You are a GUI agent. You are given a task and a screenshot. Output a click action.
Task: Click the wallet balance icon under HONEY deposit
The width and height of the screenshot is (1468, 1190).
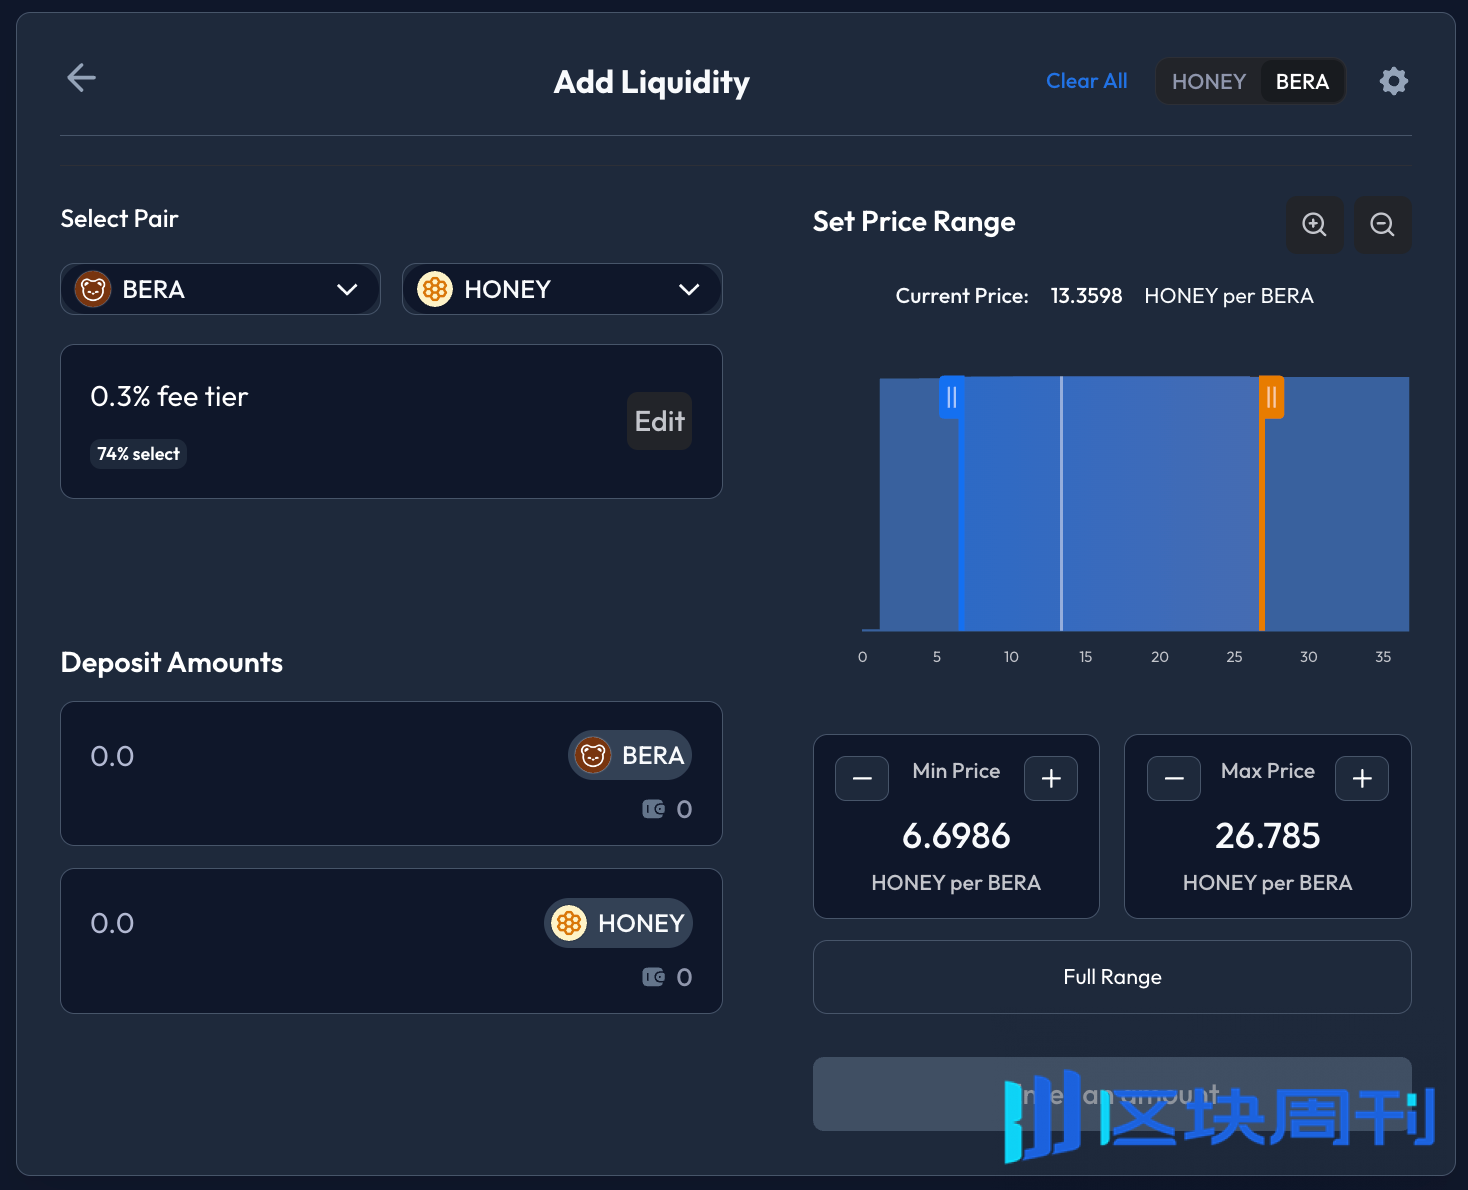(653, 977)
